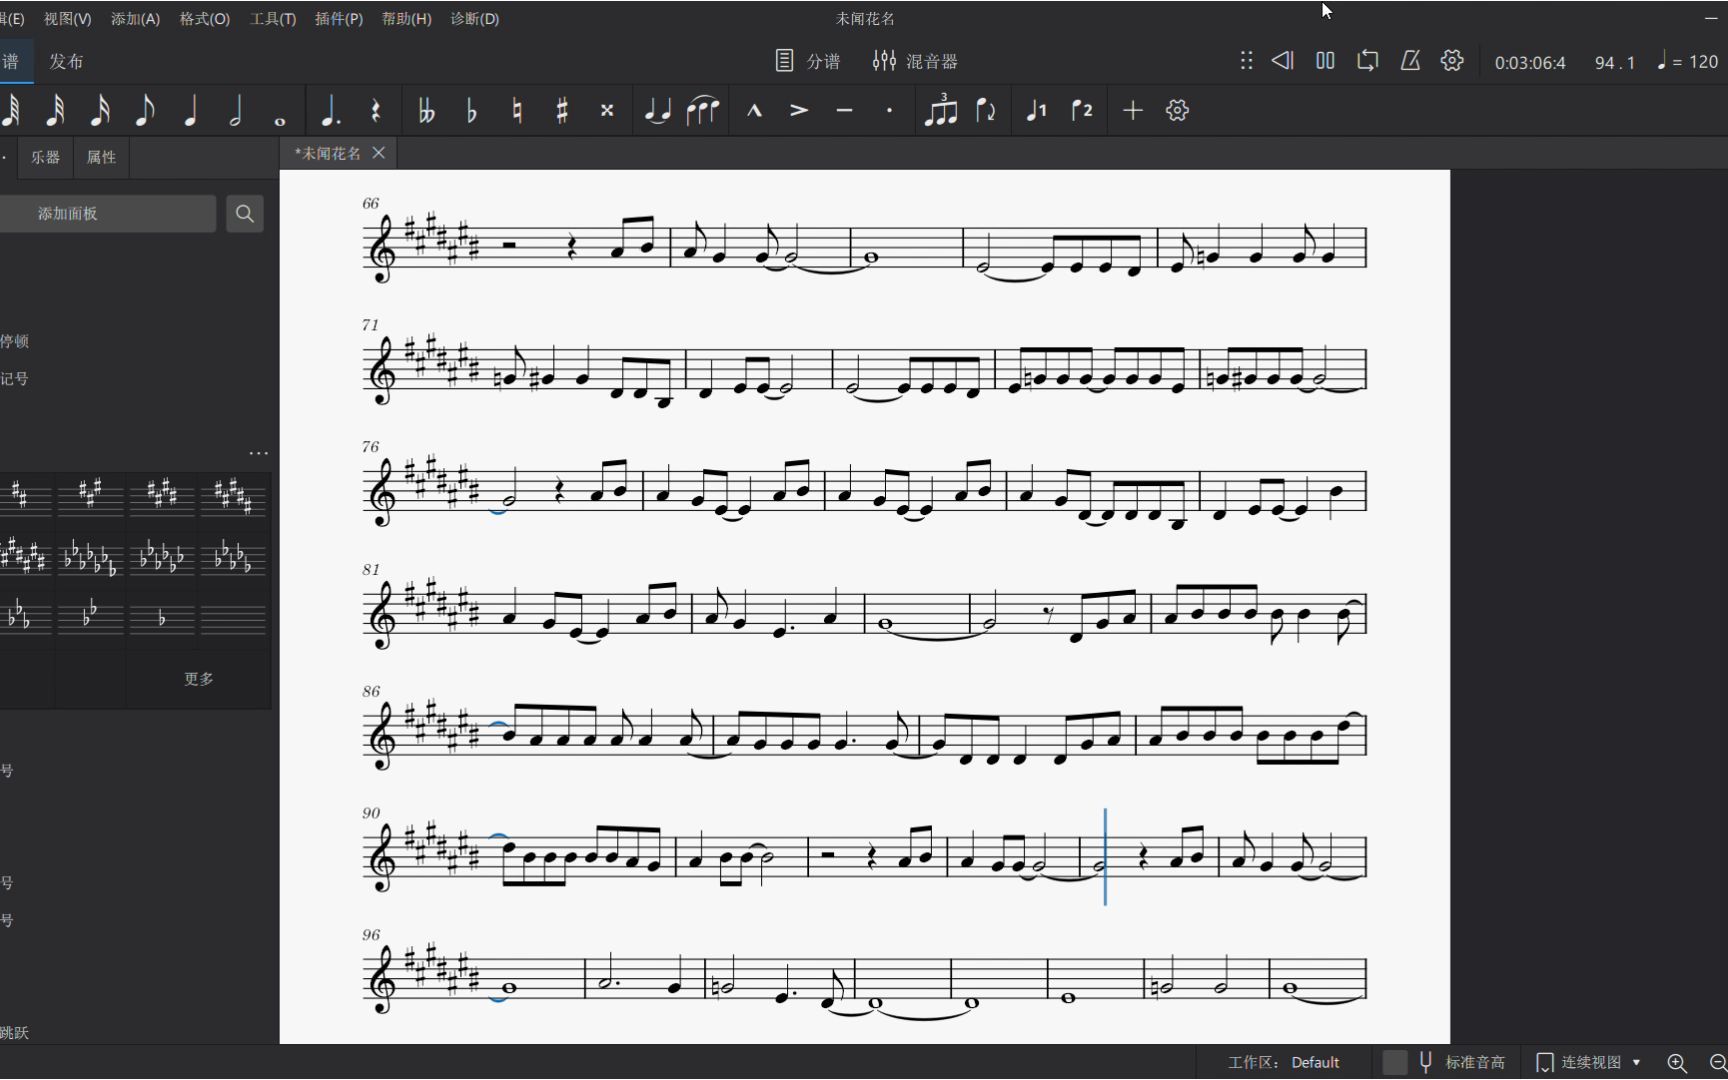1728x1080 pixels.
Task: Toggle the augmentation dot
Action: 330,111
